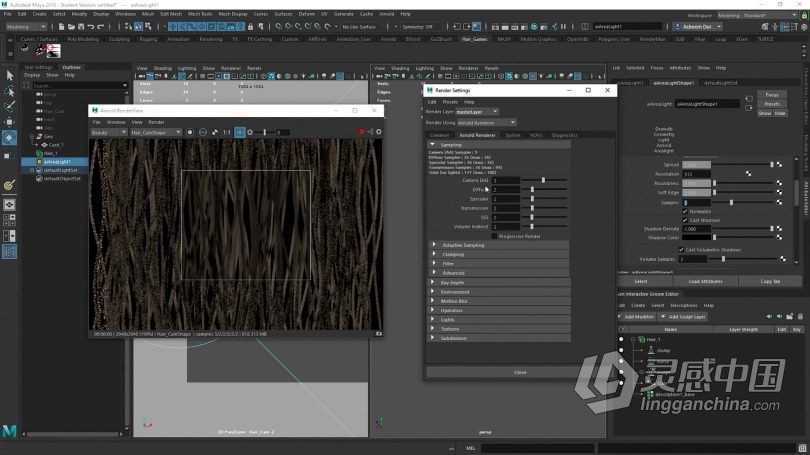This screenshot has height=455, width=810.
Task: Click the Add Sculpt Layer button
Action: click(x=682, y=317)
